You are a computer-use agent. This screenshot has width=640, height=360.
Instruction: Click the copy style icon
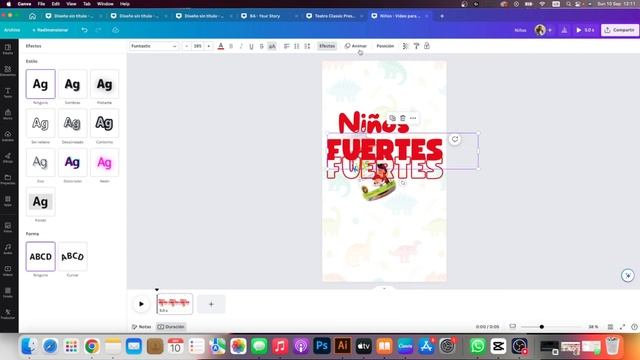point(416,46)
